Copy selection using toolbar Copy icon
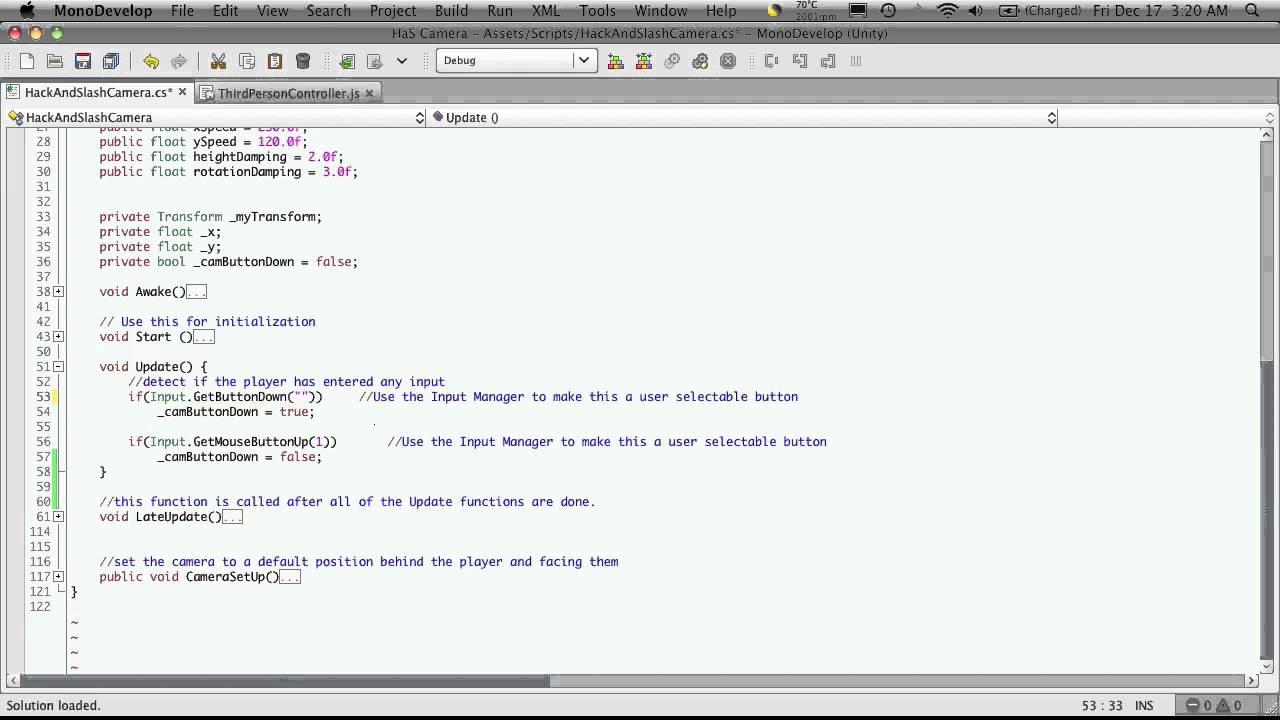 [x=247, y=61]
